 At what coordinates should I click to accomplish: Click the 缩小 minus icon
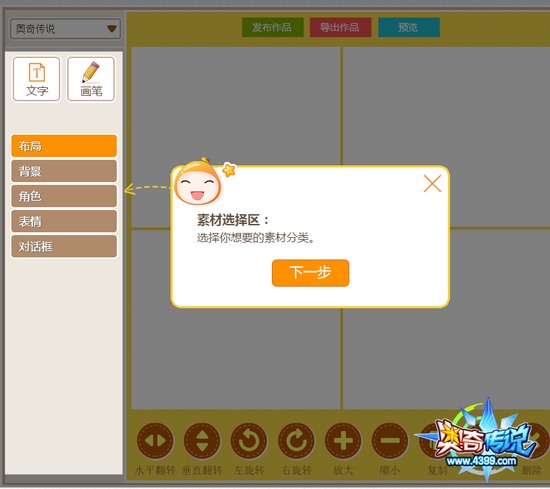coord(390,441)
